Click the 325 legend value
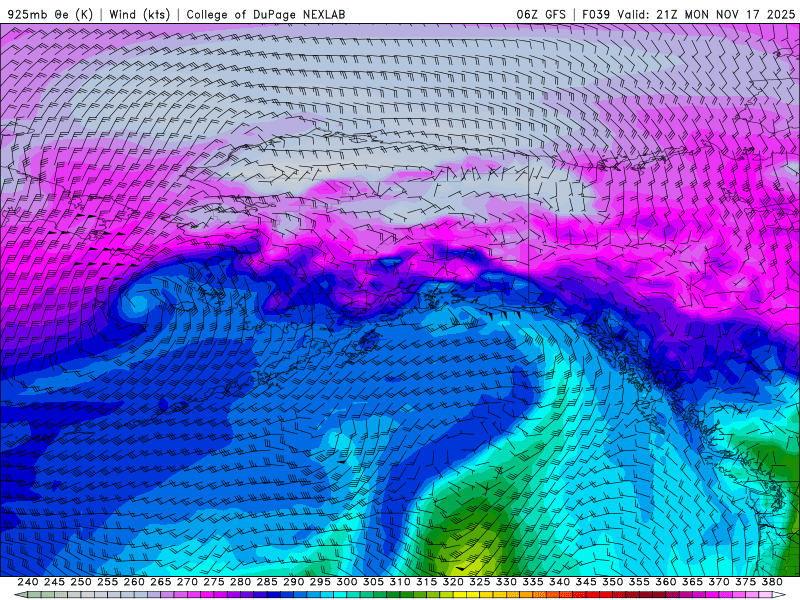Viewport: 800px width, 600px height. coord(480,582)
